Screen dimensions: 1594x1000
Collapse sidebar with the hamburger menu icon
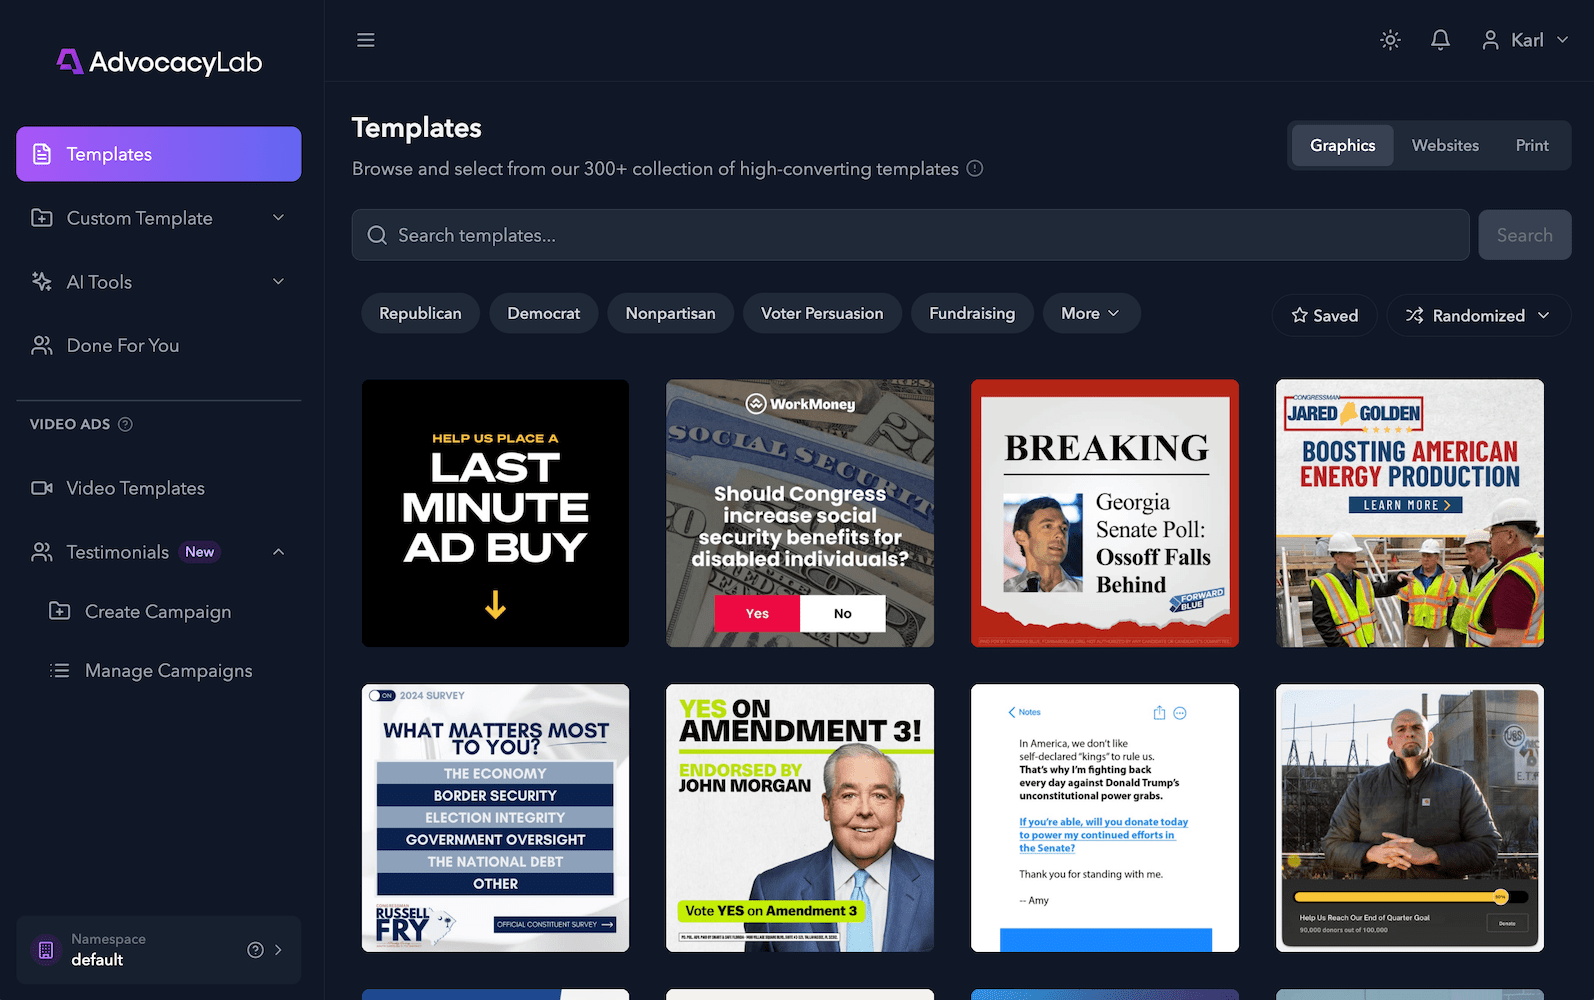pyautogui.click(x=366, y=40)
